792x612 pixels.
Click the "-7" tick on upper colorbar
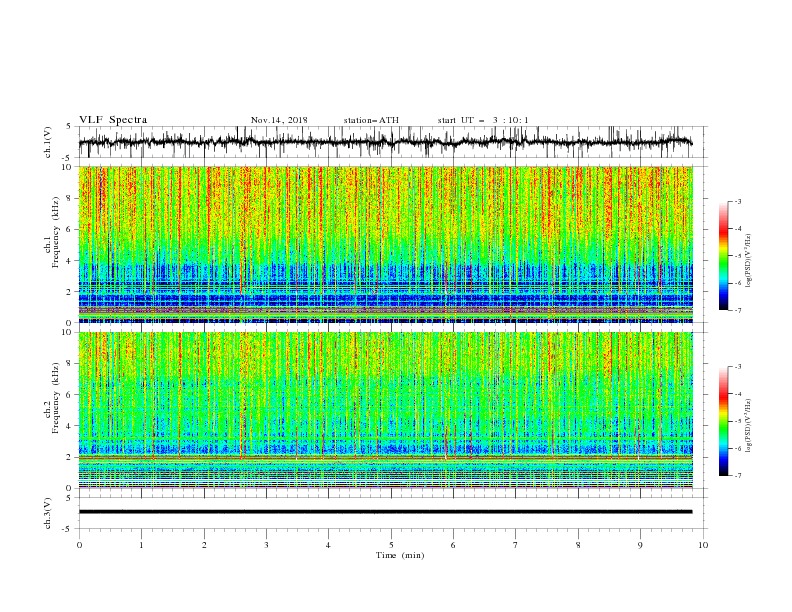click(x=738, y=311)
